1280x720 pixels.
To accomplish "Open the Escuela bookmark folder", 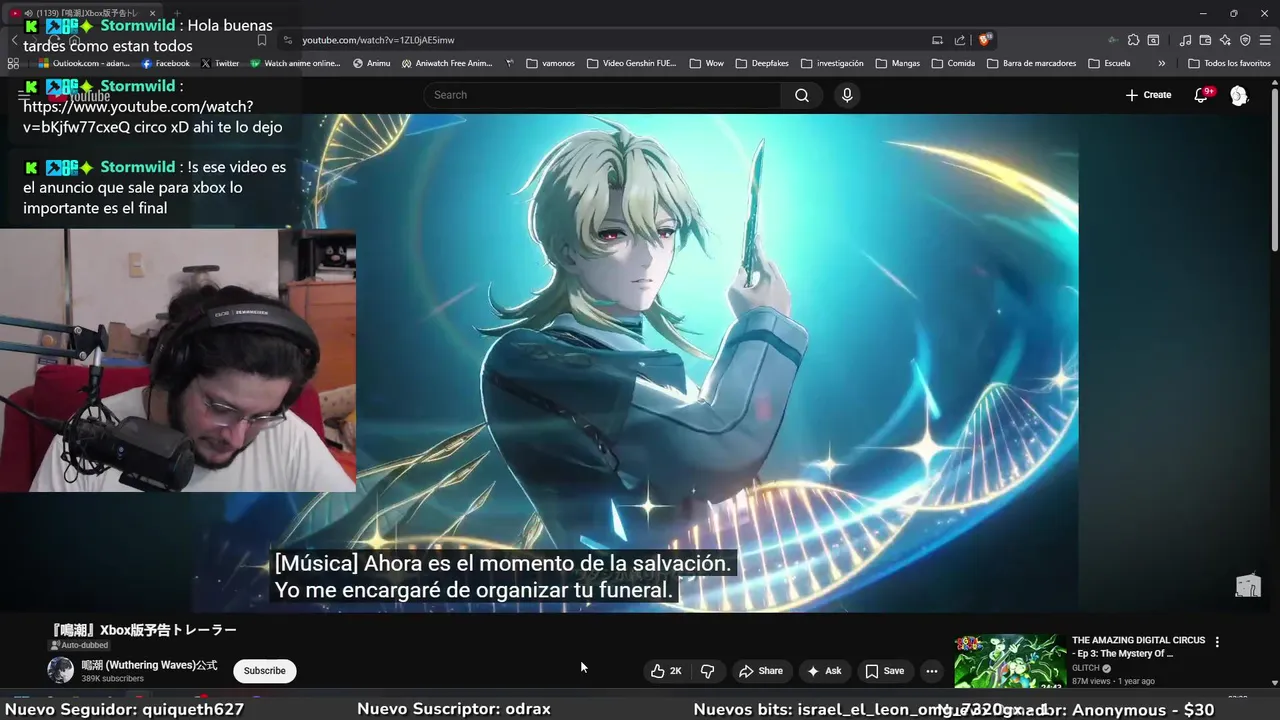I will pos(1109,63).
